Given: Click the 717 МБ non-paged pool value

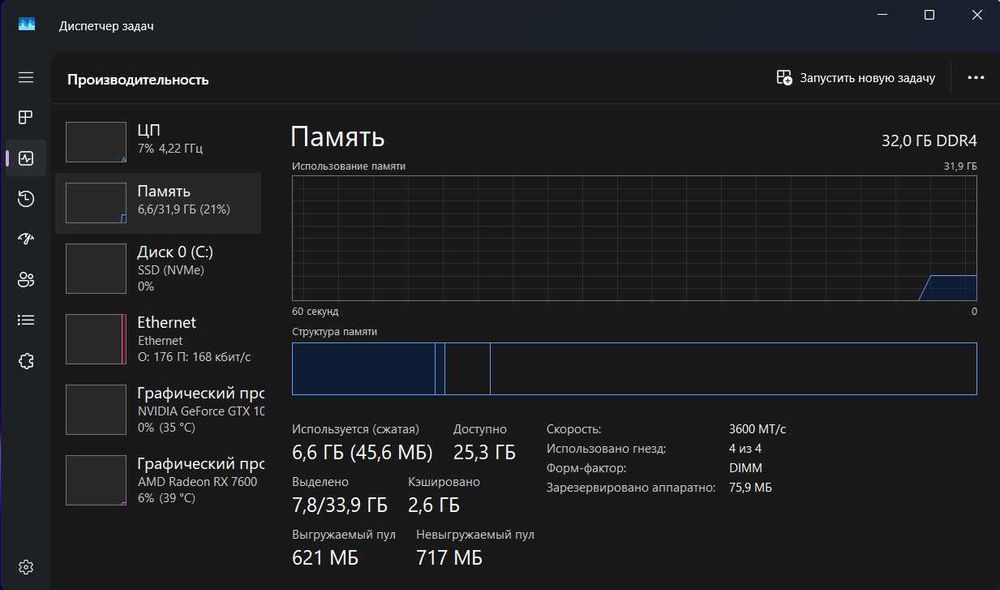Looking at the screenshot, I should 449,558.
